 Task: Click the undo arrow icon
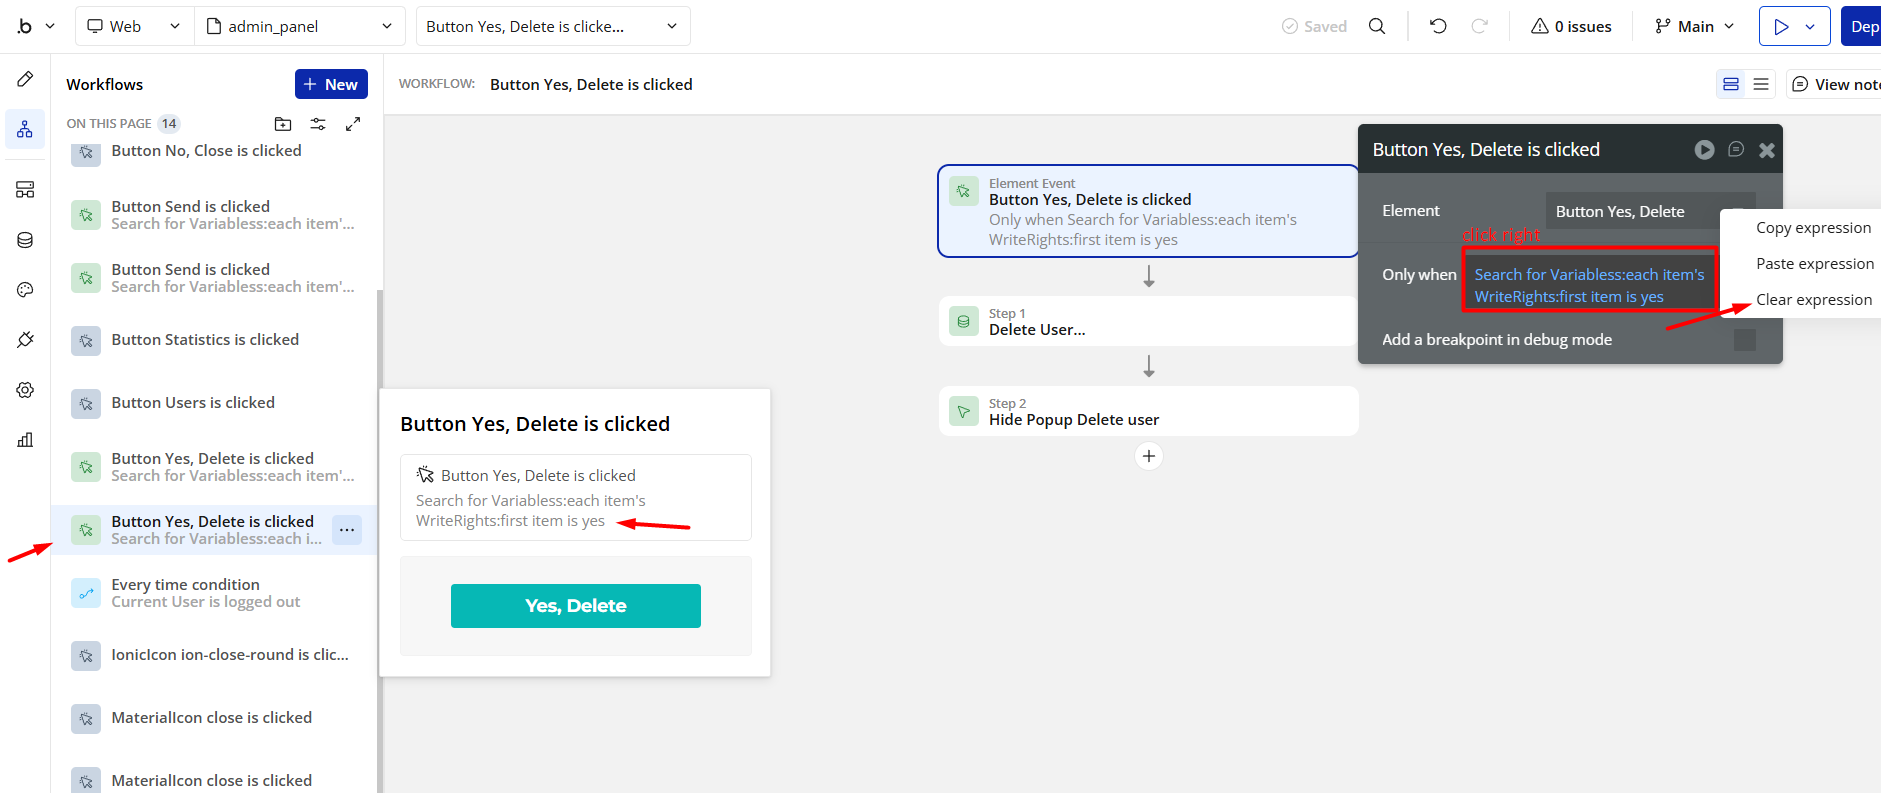(1438, 26)
